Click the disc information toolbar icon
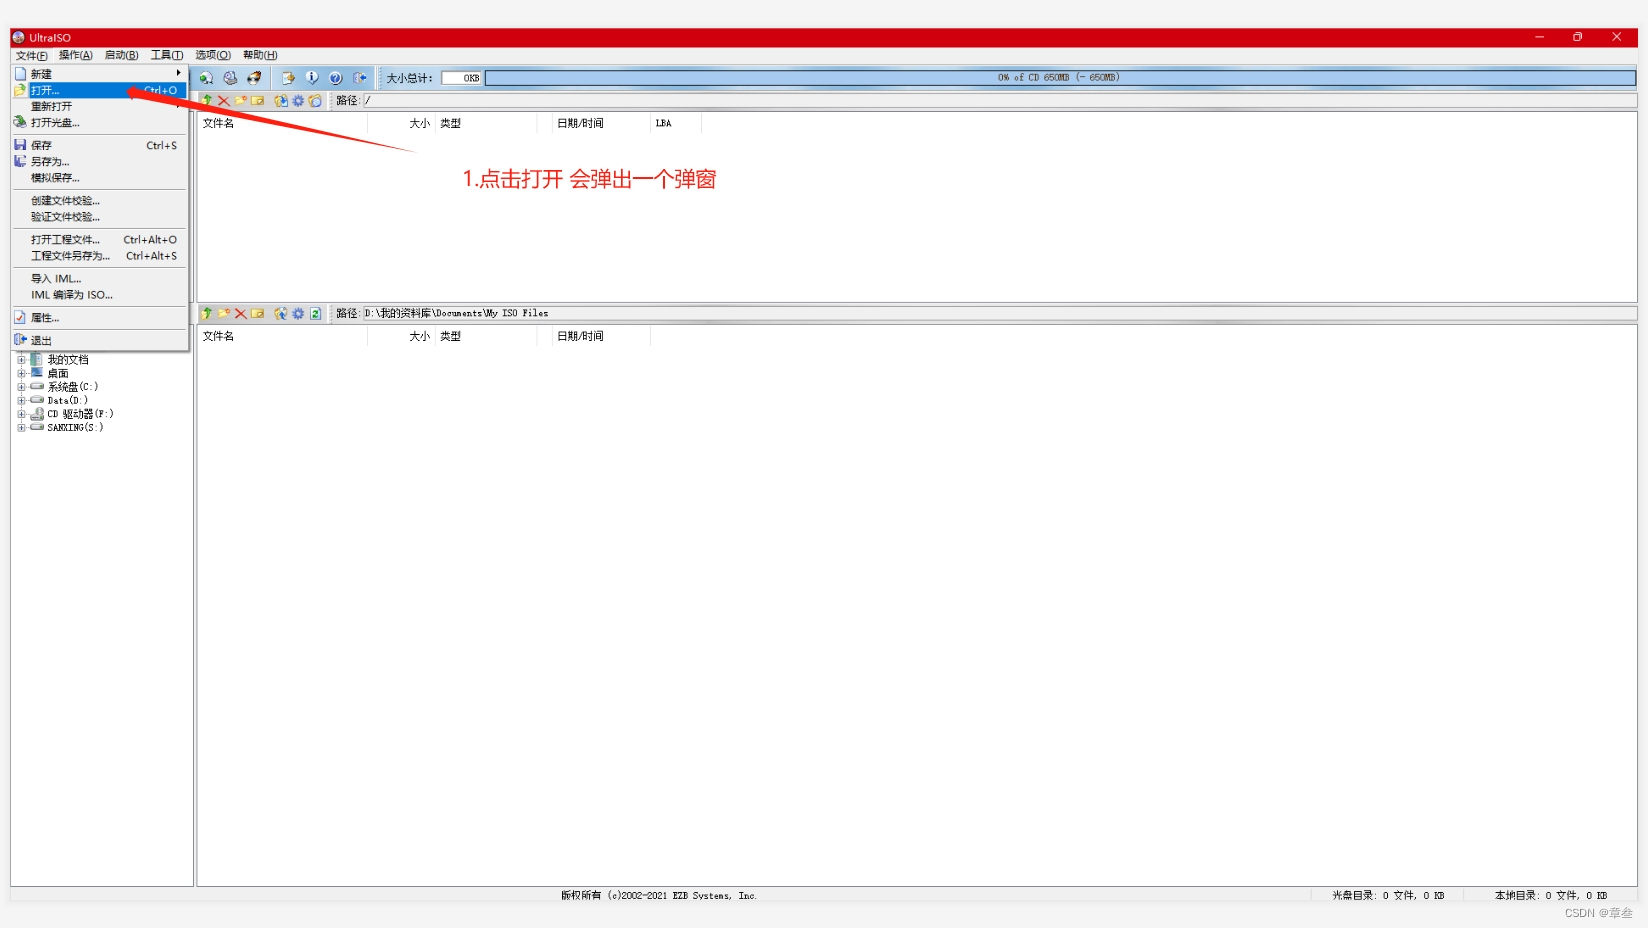 coord(312,77)
